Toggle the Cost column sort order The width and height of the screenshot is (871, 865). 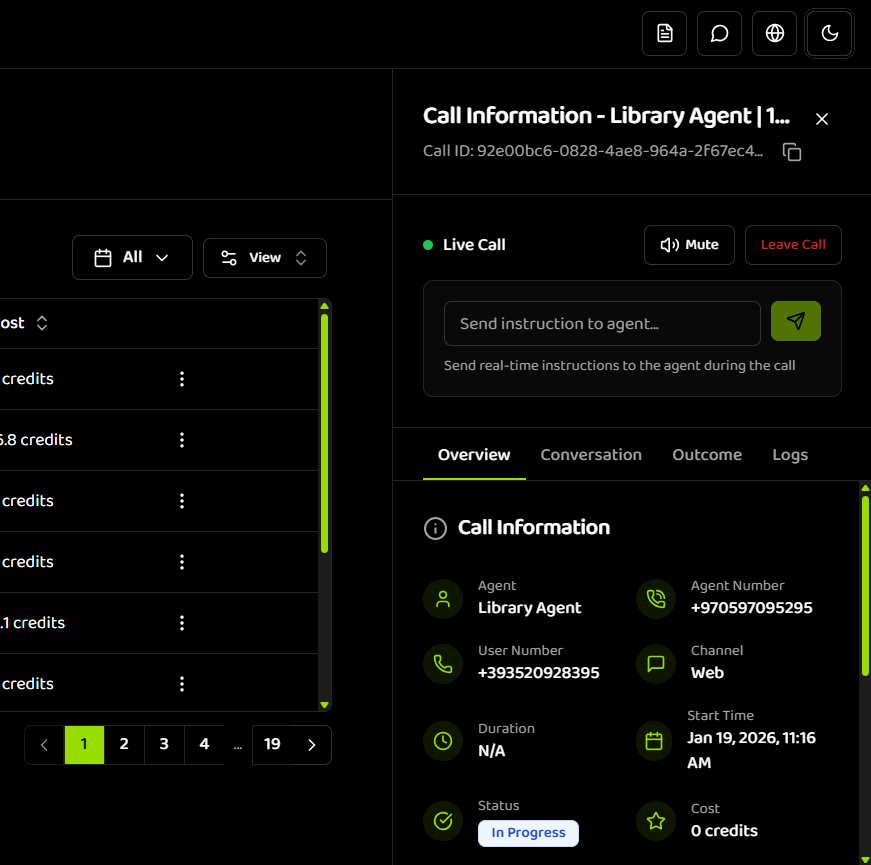click(41, 322)
